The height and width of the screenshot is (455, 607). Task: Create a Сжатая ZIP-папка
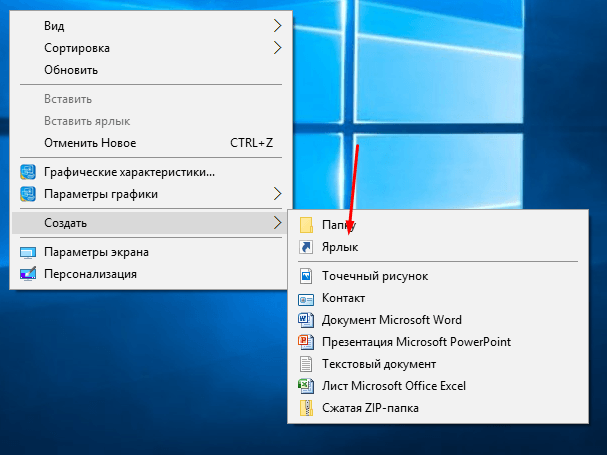point(438,408)
